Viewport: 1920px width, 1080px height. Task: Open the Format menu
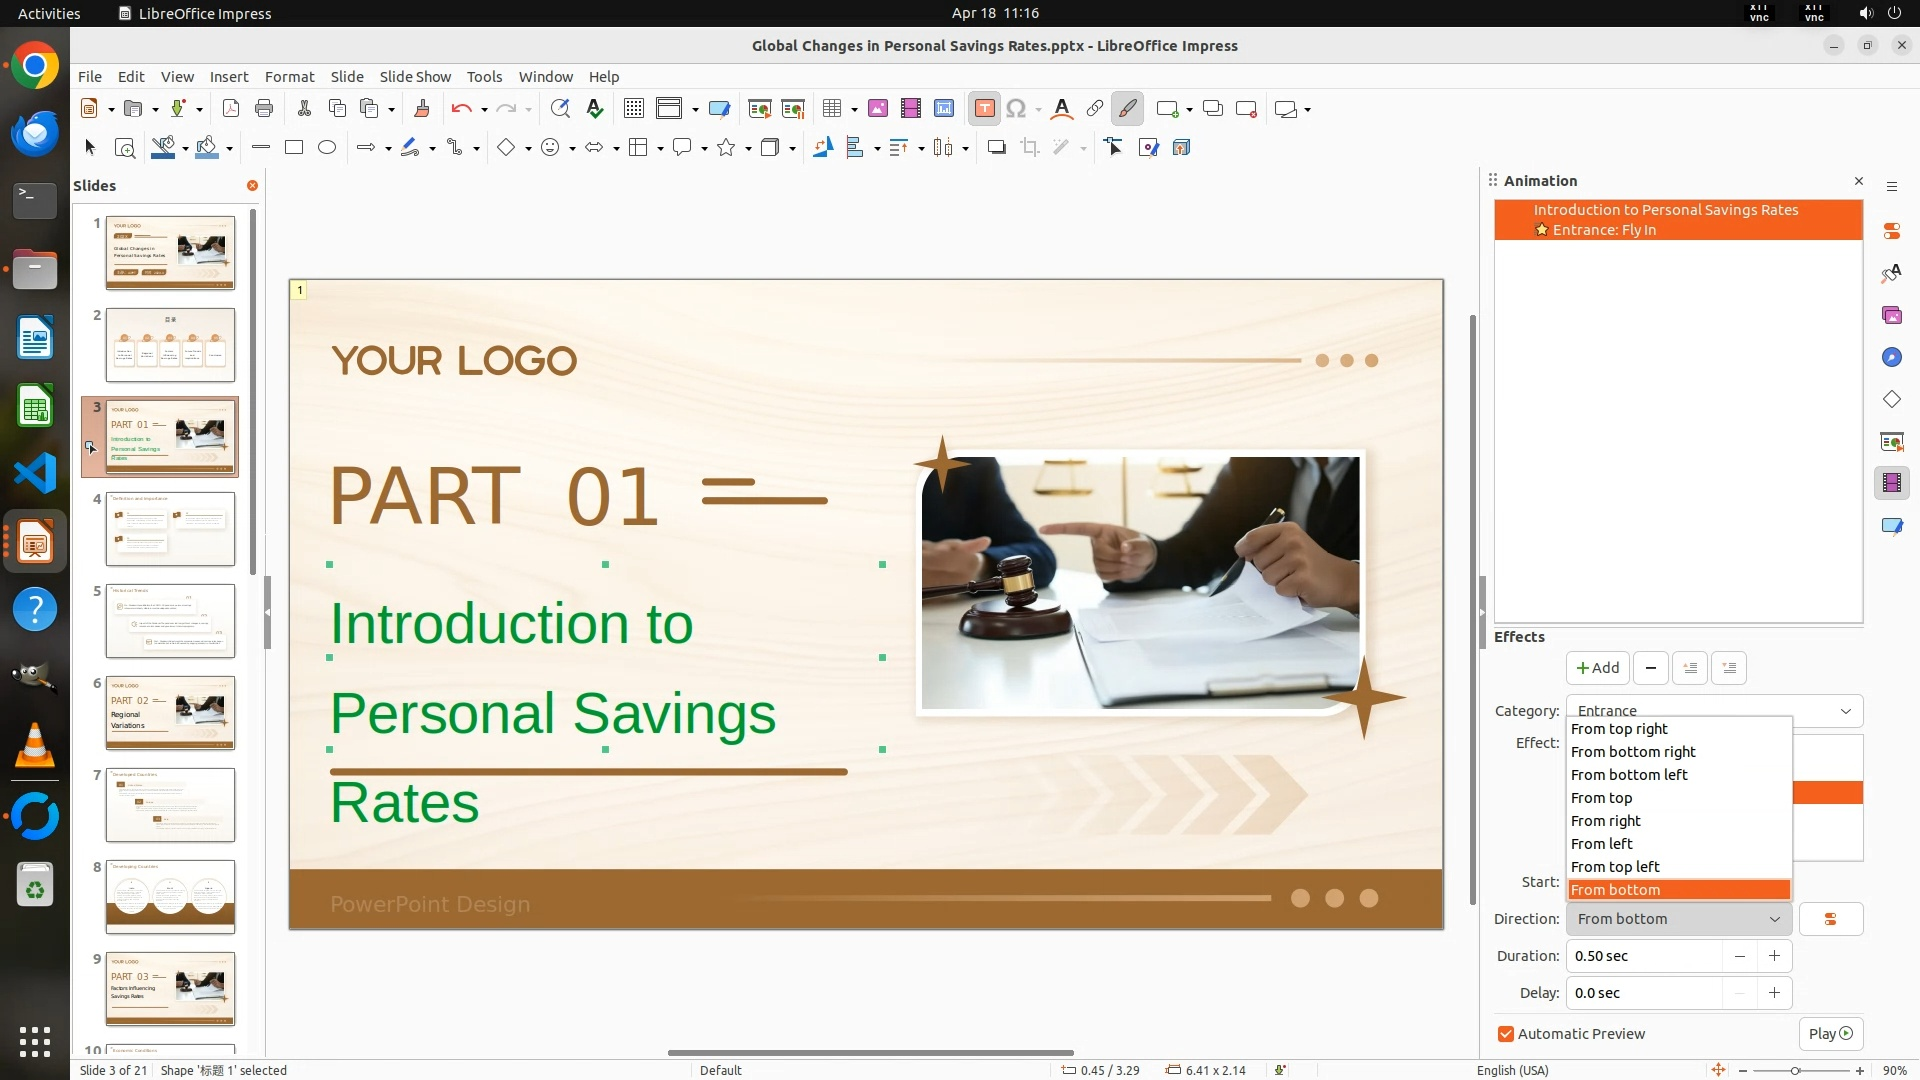point(289,77)
